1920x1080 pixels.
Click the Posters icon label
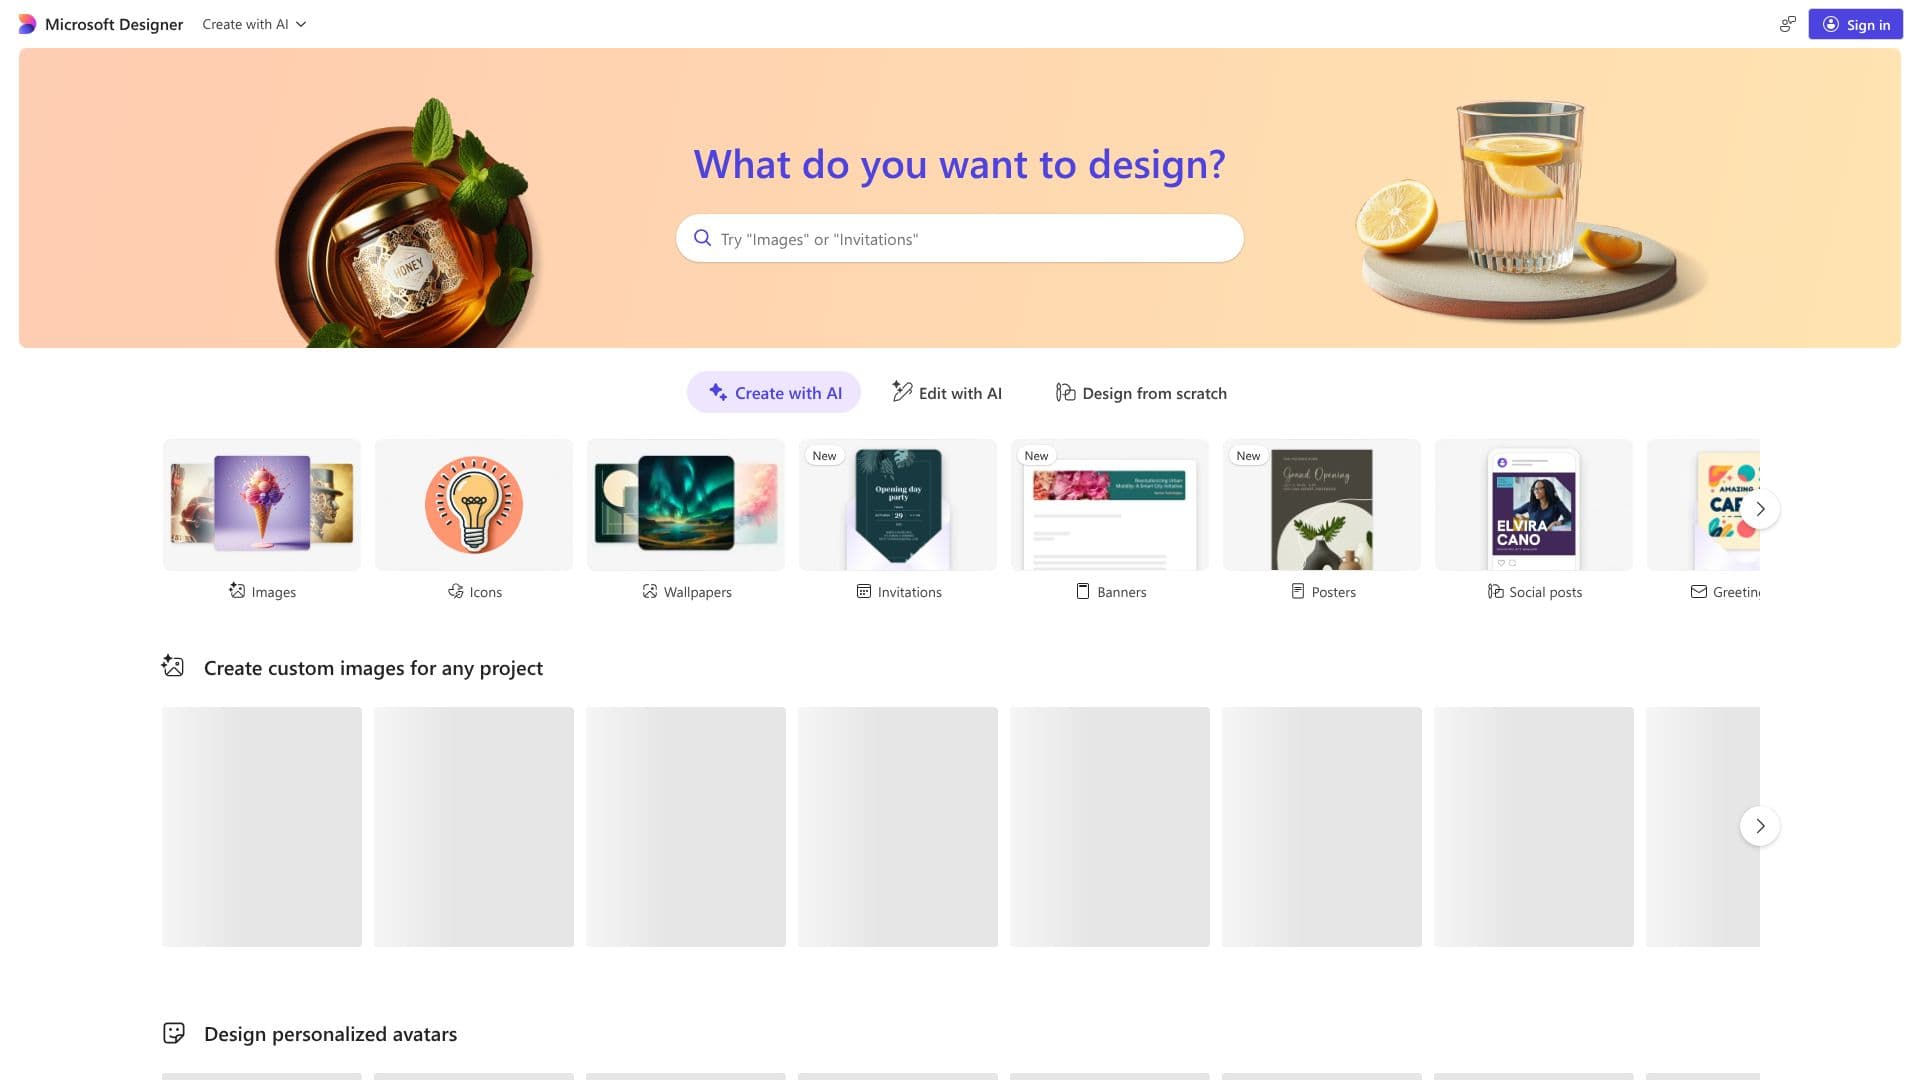1297,591
